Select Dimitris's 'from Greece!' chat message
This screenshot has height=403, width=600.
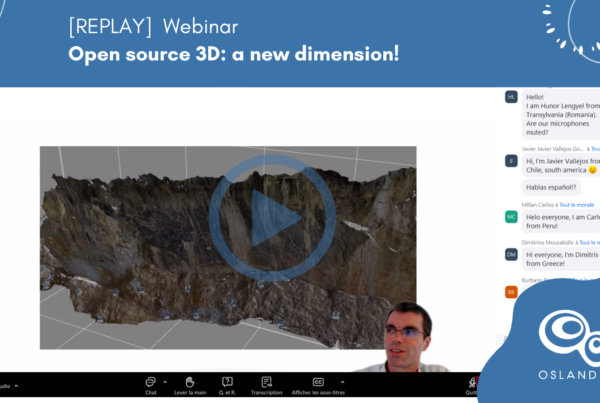(561, 259)
